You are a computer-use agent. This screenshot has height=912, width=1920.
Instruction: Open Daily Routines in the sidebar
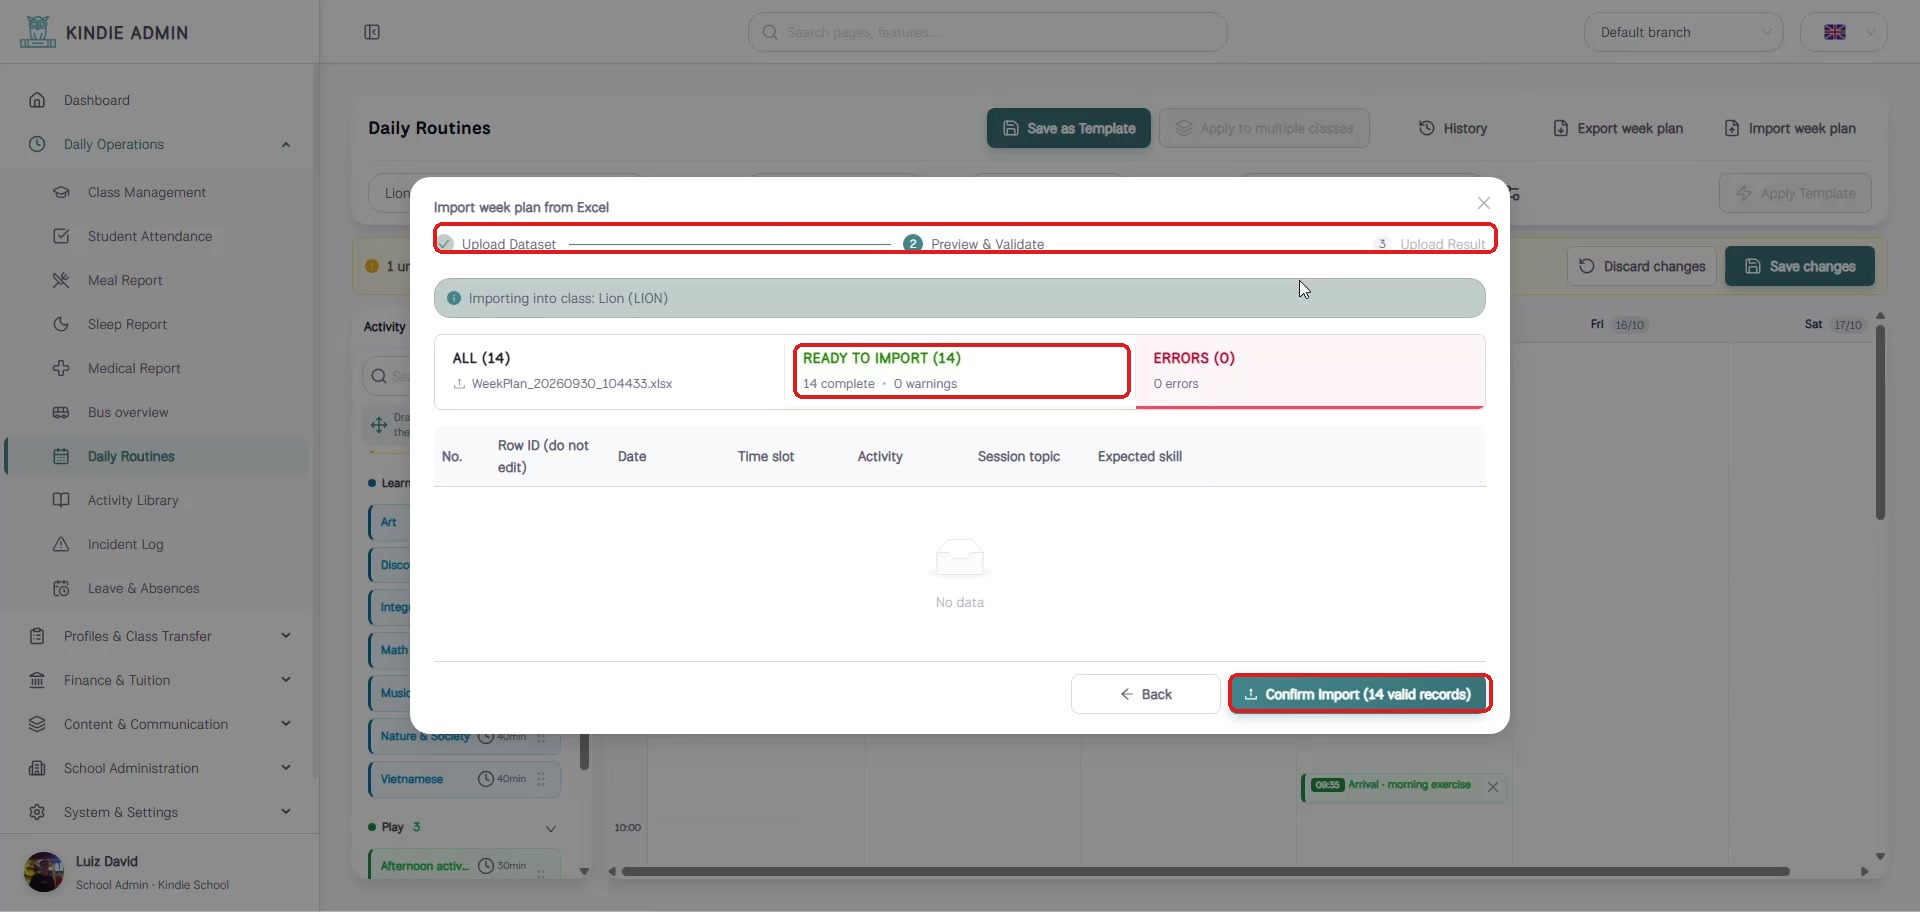(157, 456)
